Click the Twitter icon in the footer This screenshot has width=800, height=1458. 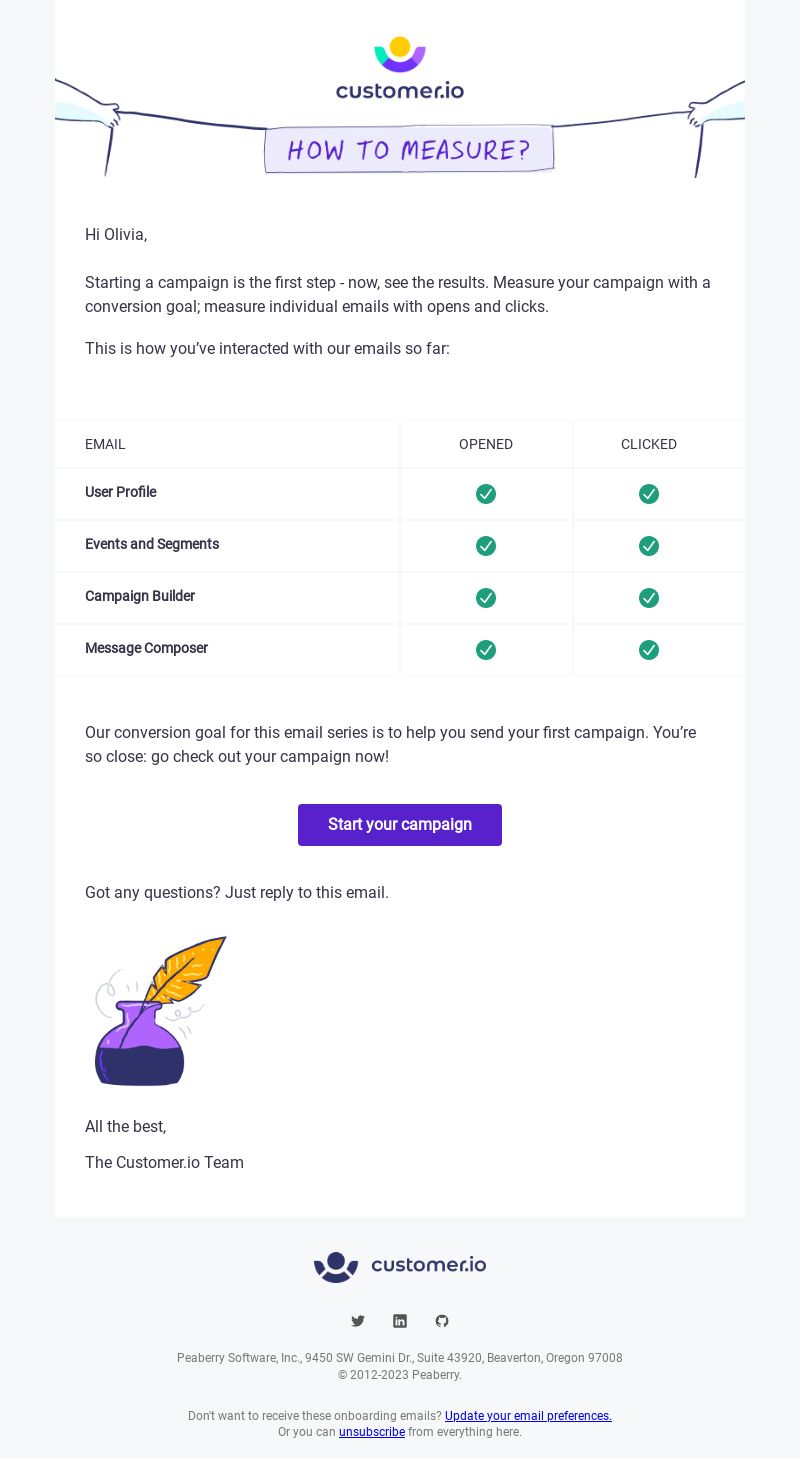point(358,1321)
